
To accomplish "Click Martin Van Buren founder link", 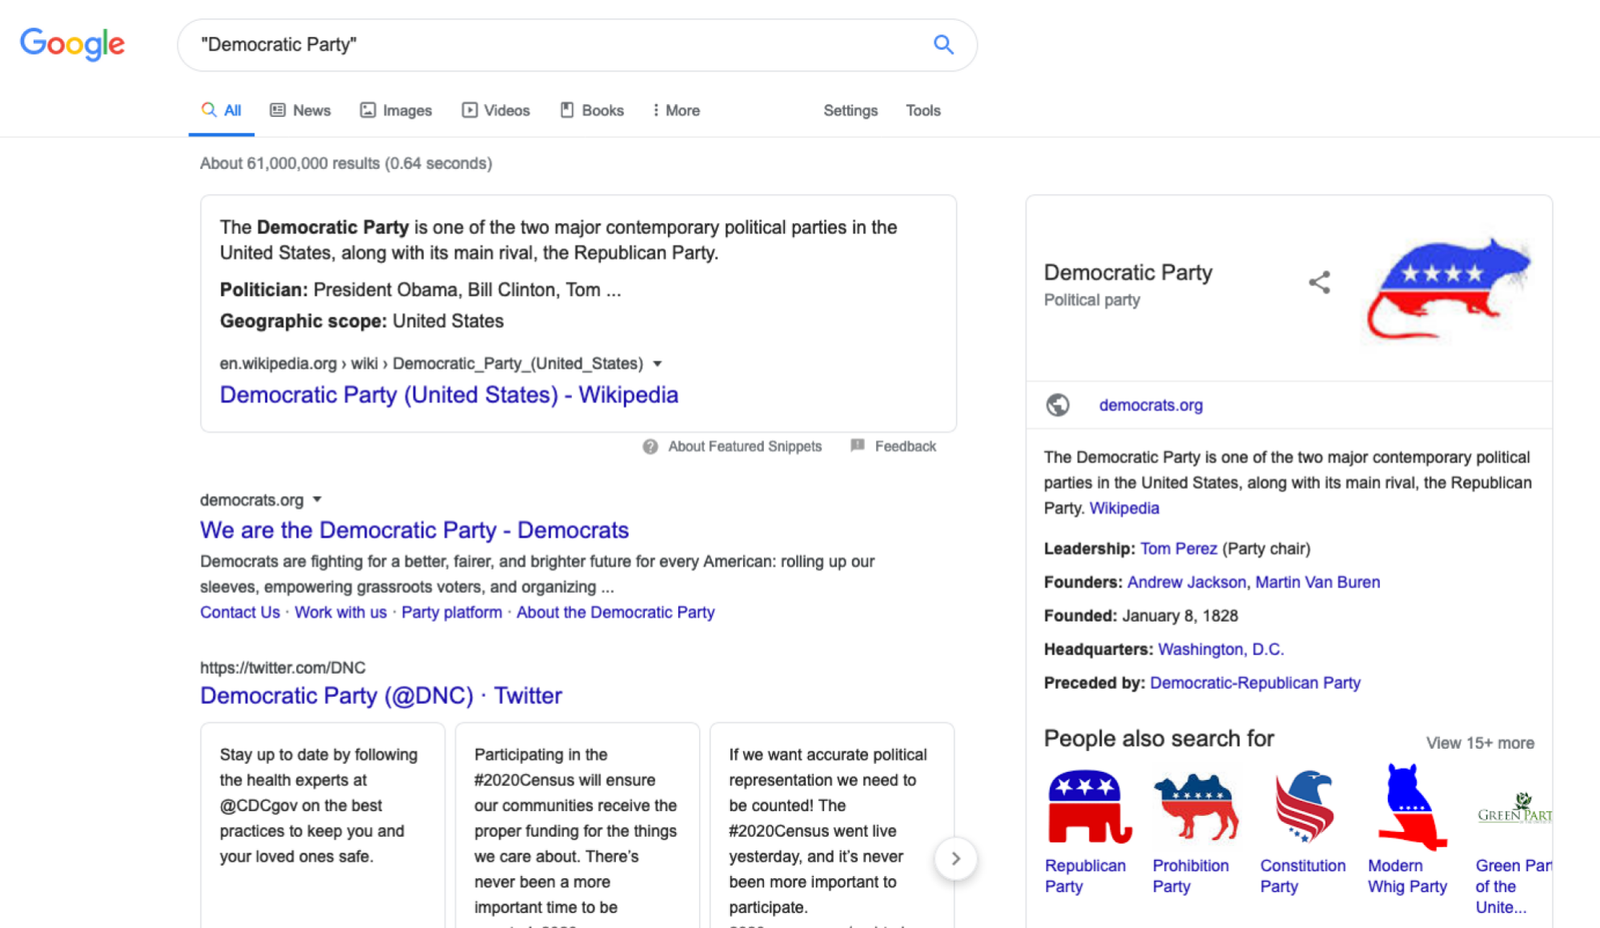I will [1317, 582].
